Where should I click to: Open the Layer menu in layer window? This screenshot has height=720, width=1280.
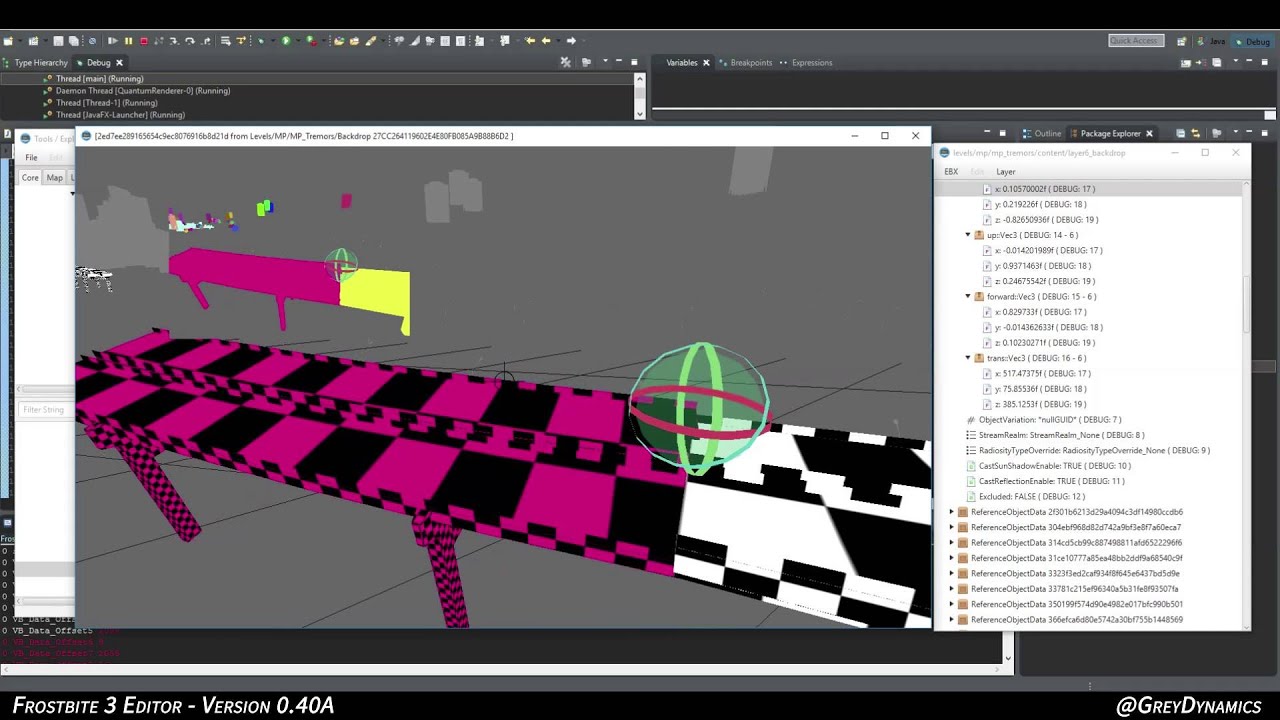pyautogui.click(x=1006, y=171)
